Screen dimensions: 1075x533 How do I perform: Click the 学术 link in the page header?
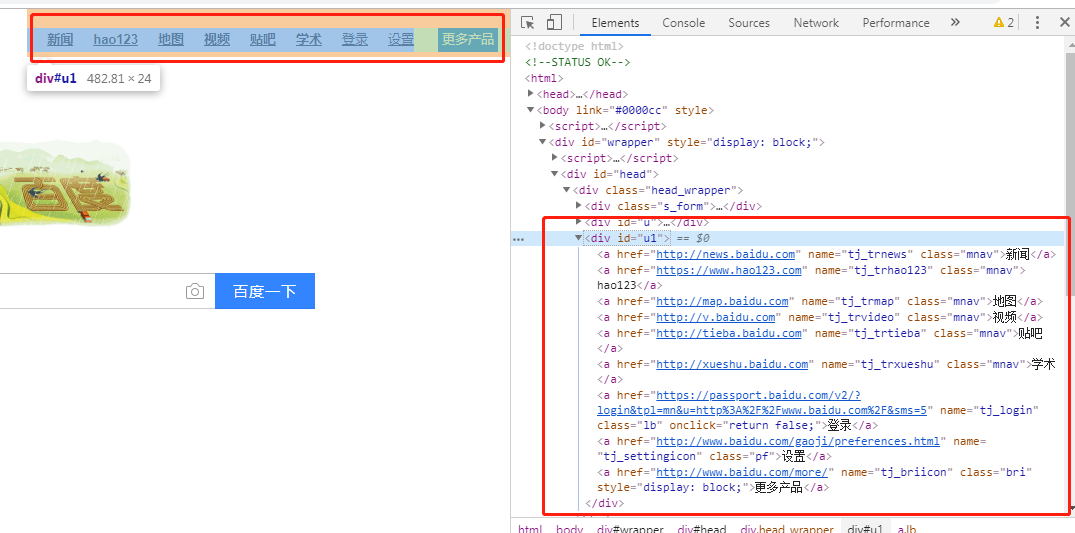click(x=309, y=40)
